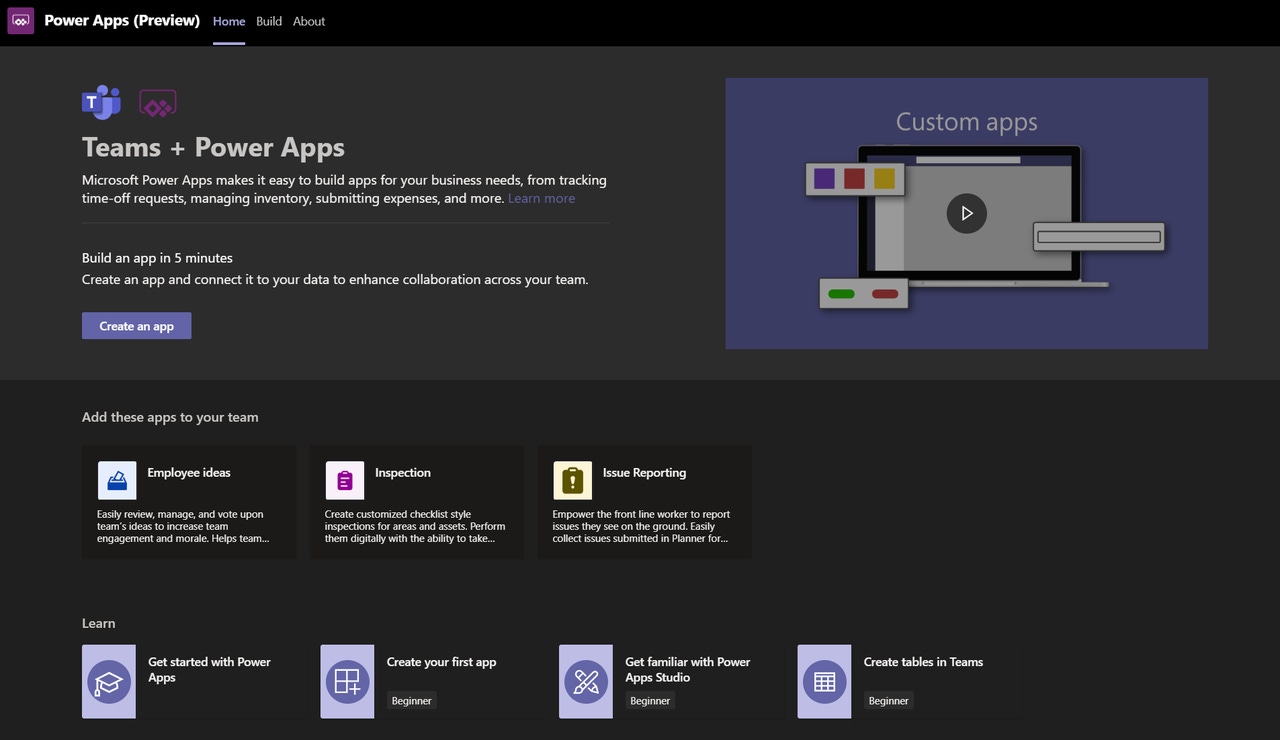Click the Employee ideas app icon

[116, 480]
